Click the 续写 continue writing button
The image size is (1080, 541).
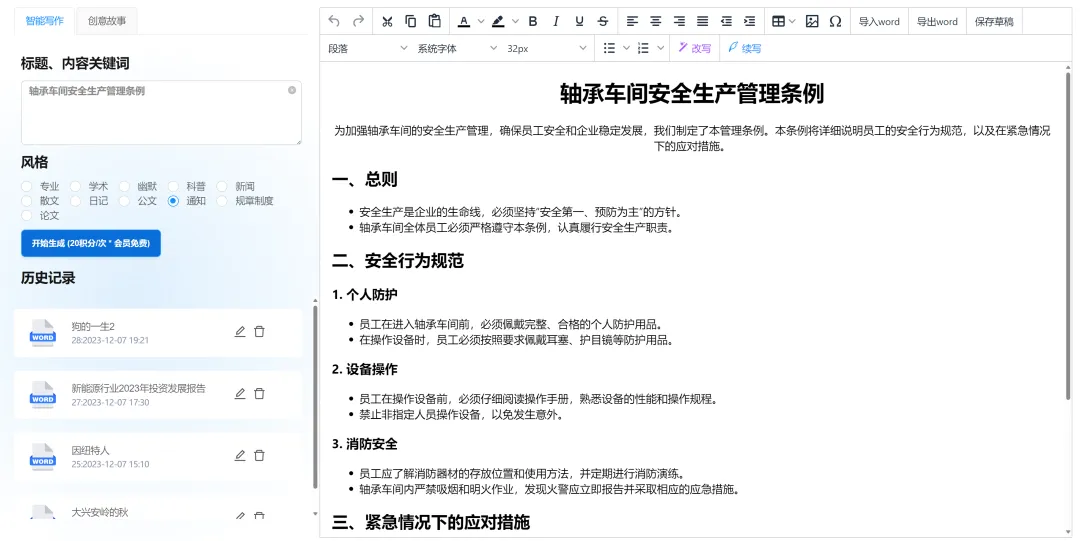pos(745,48)
